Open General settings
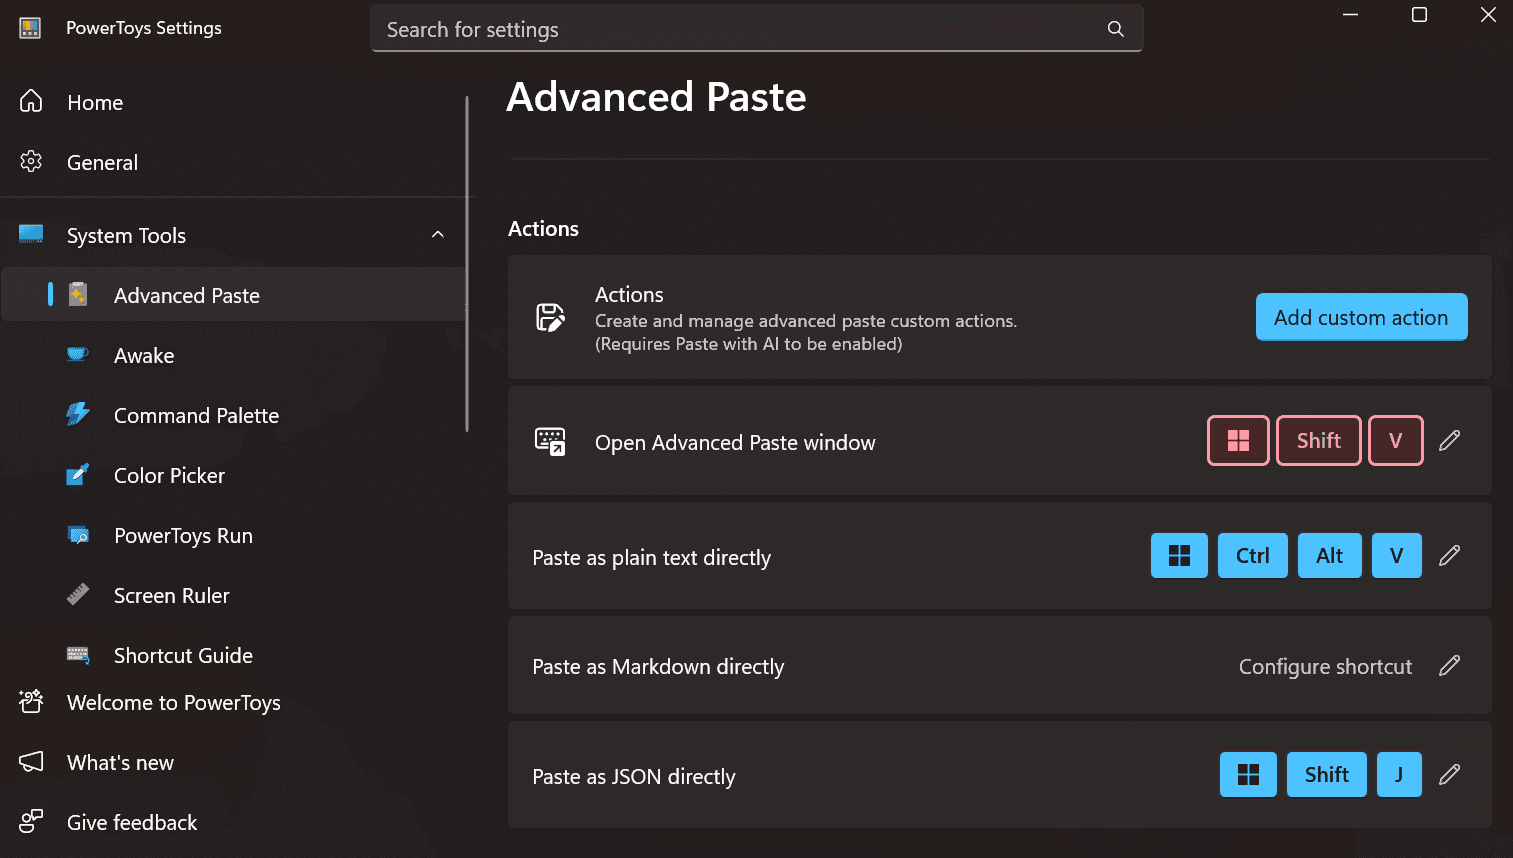Viewport: 1513px width, 858px height. (x=102, y=163)
